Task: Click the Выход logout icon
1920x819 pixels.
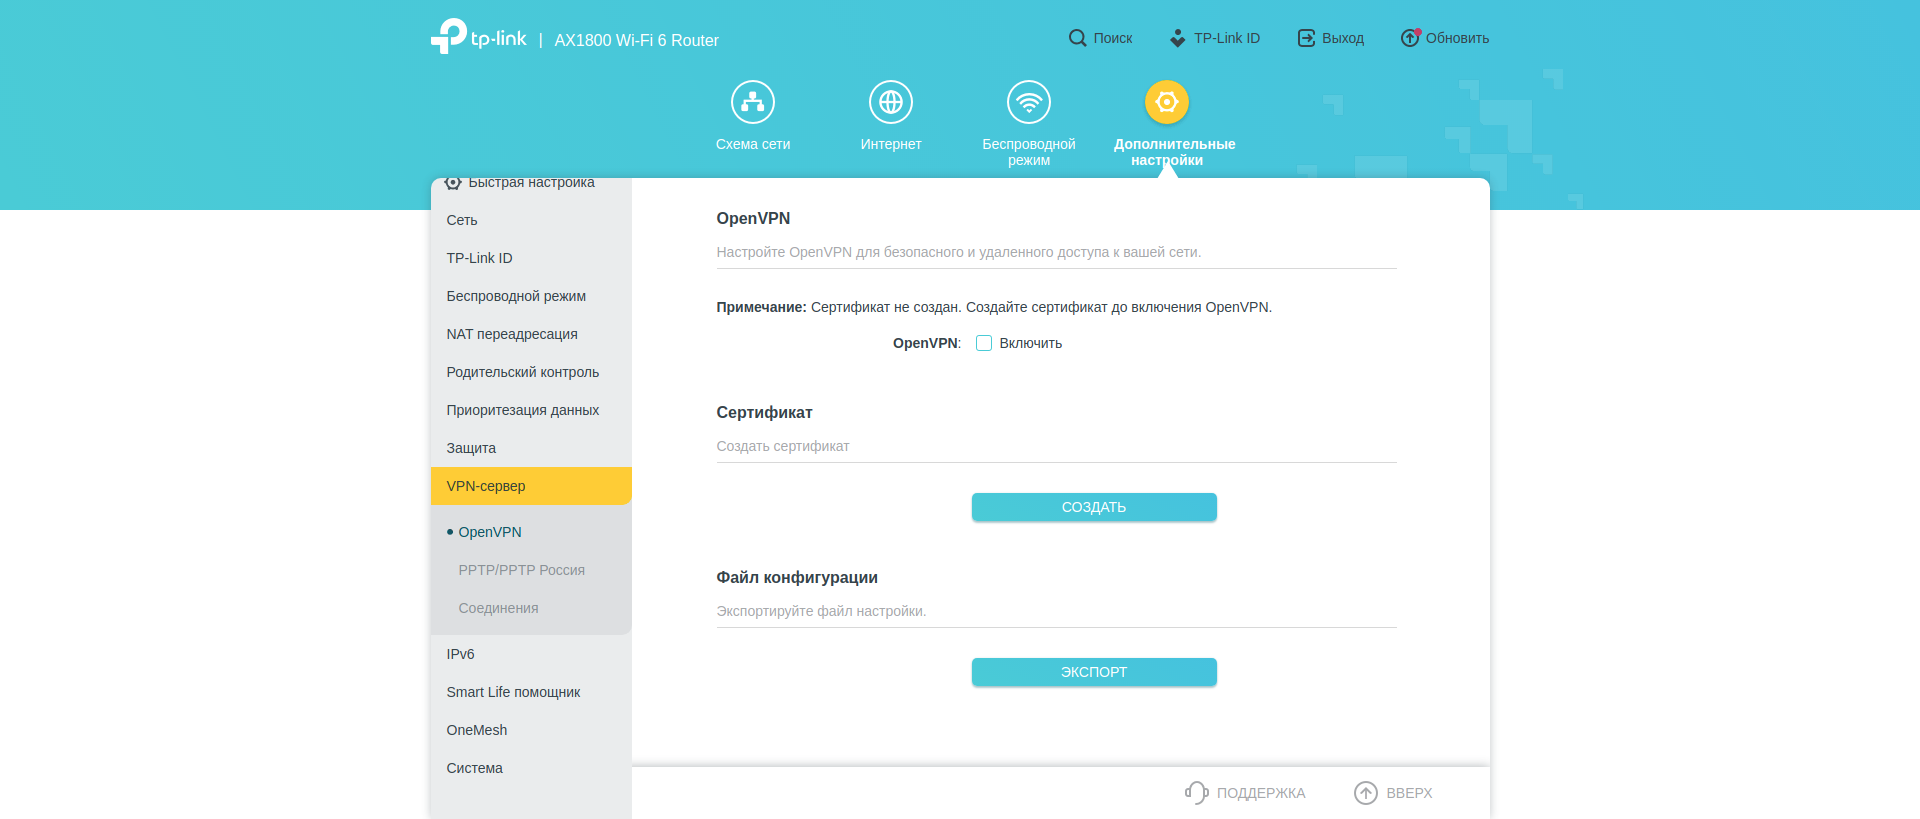Action: pyautogui.click(x=1306, y=38)
